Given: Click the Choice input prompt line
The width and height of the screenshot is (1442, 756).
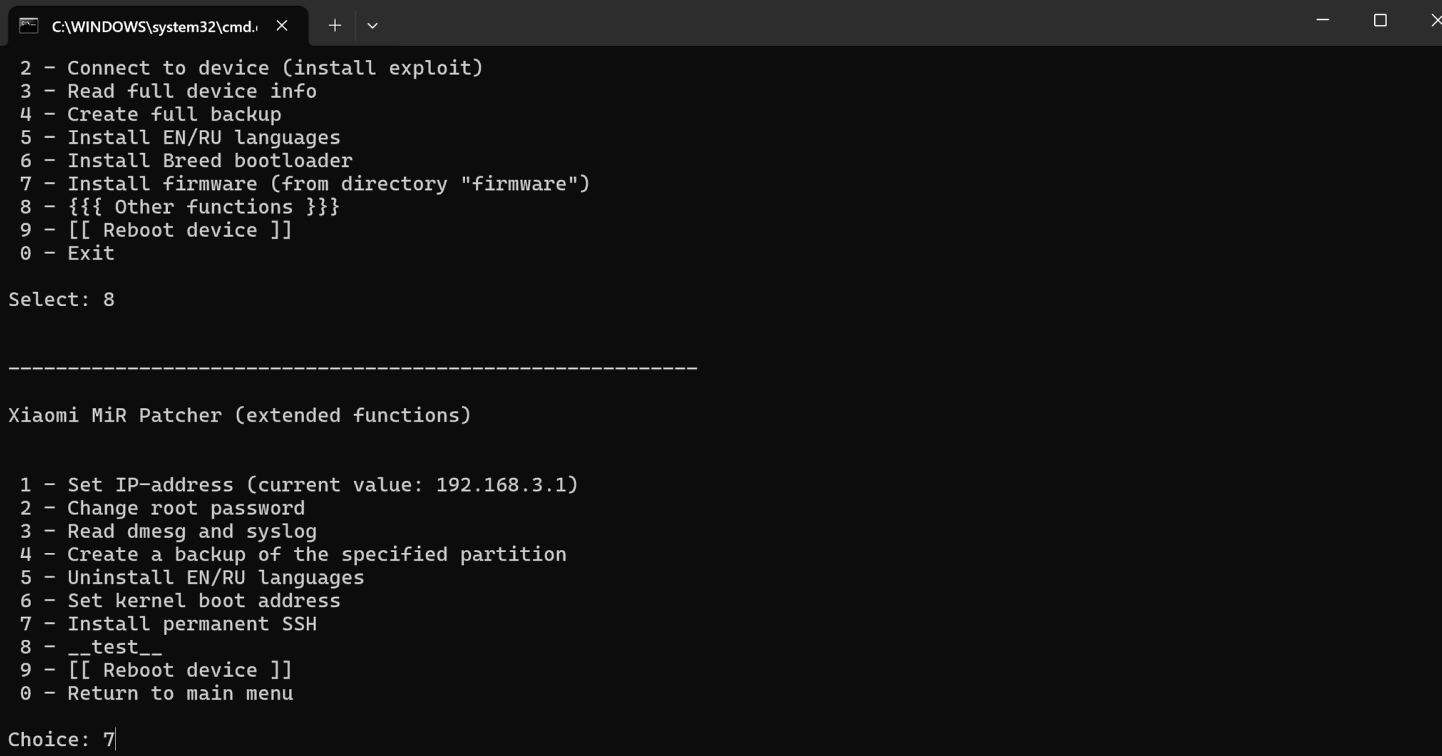Looking at the screenshot, I should (62, 740).
